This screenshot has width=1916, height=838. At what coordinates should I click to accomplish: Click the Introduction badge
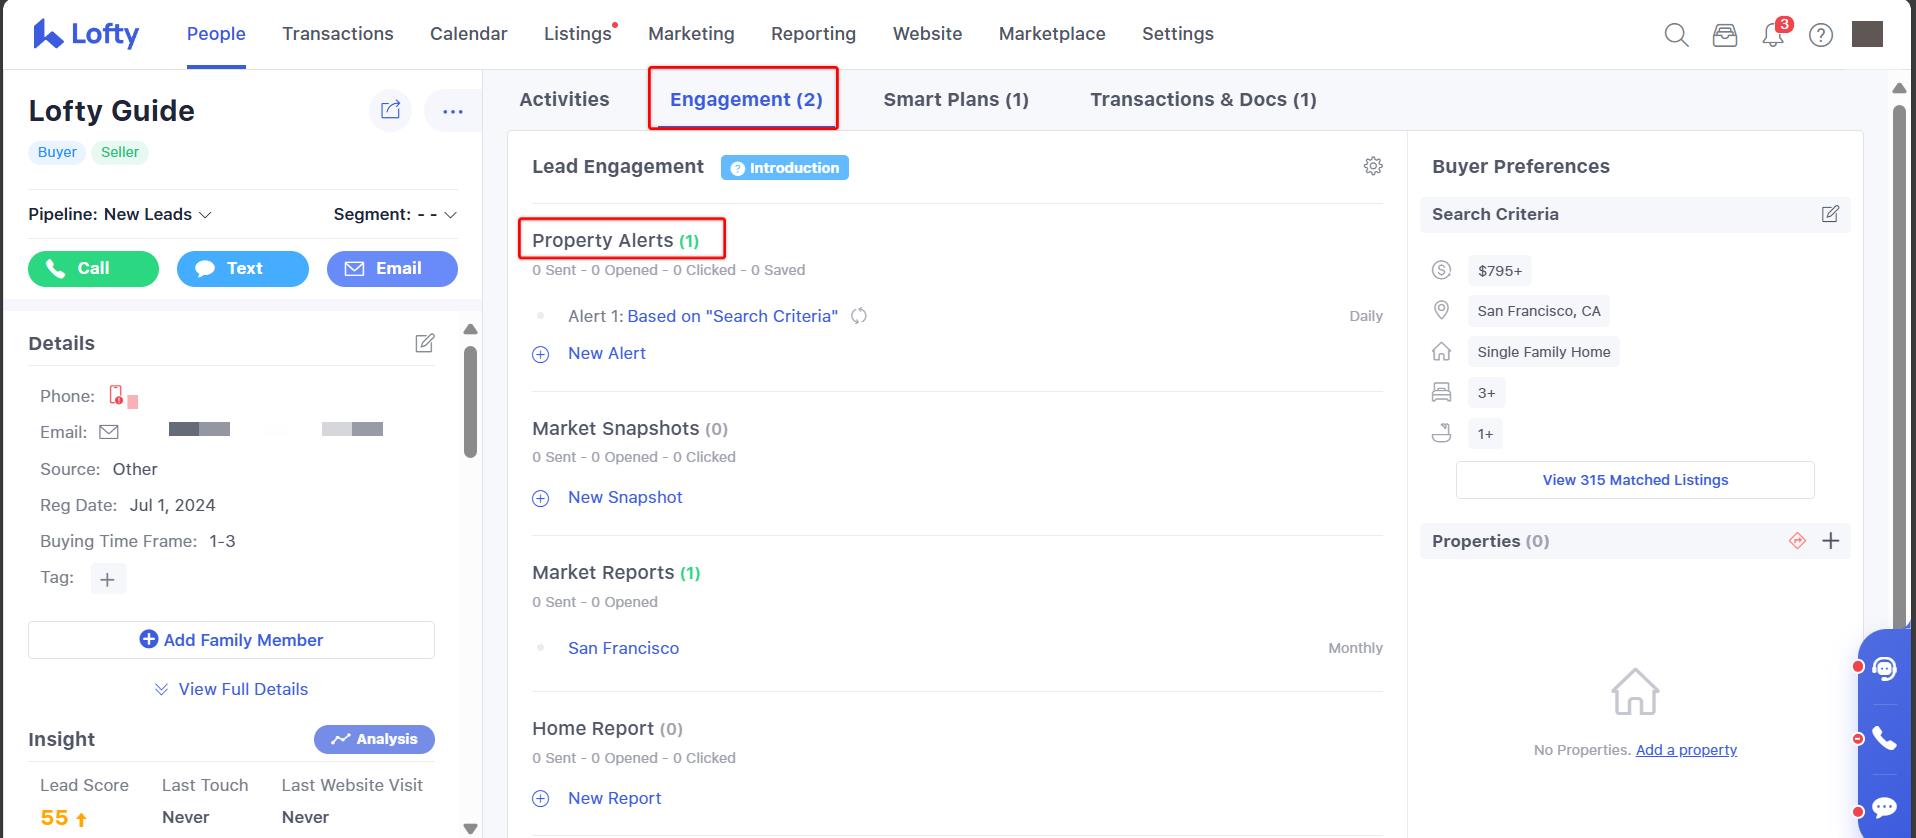[785, 167]
